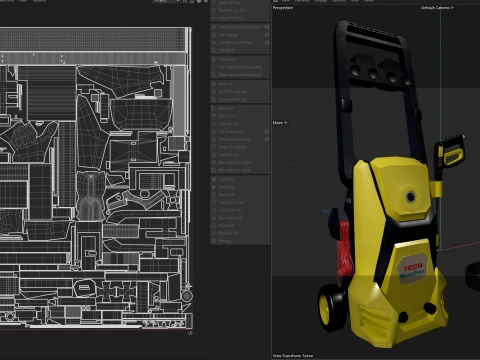480x360 pixels.
Task: Click Restore UV
Action: tap(240, 233)
